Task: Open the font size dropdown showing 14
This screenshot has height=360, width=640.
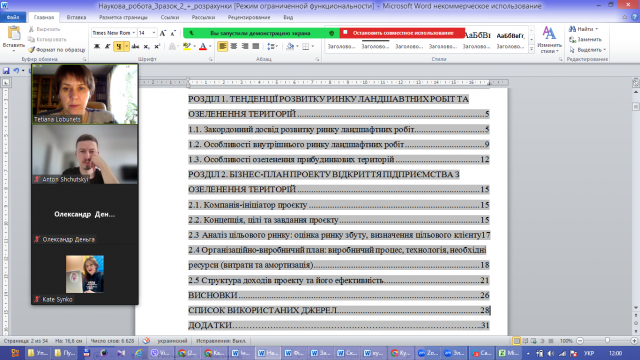Action: (154, 33)
